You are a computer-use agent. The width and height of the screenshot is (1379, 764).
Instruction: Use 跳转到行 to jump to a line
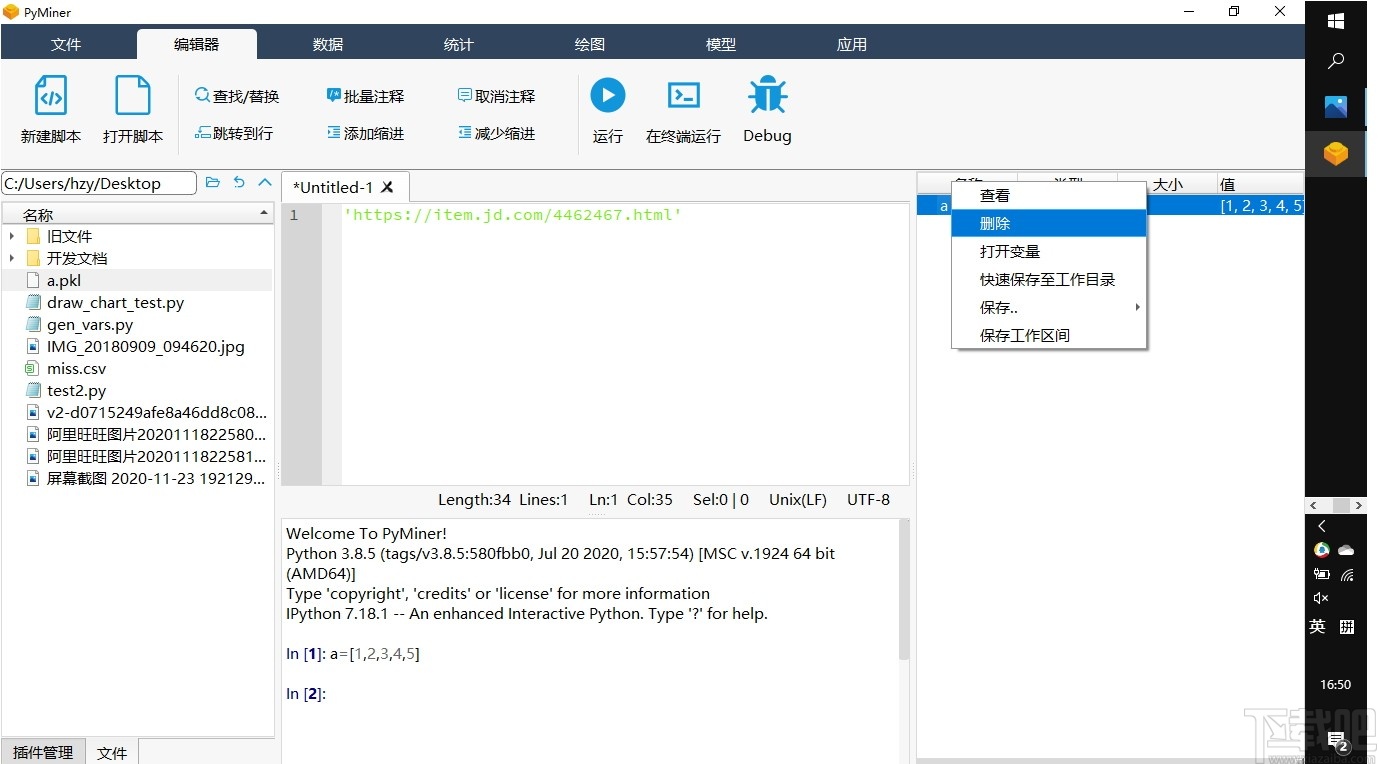(234, 132)
